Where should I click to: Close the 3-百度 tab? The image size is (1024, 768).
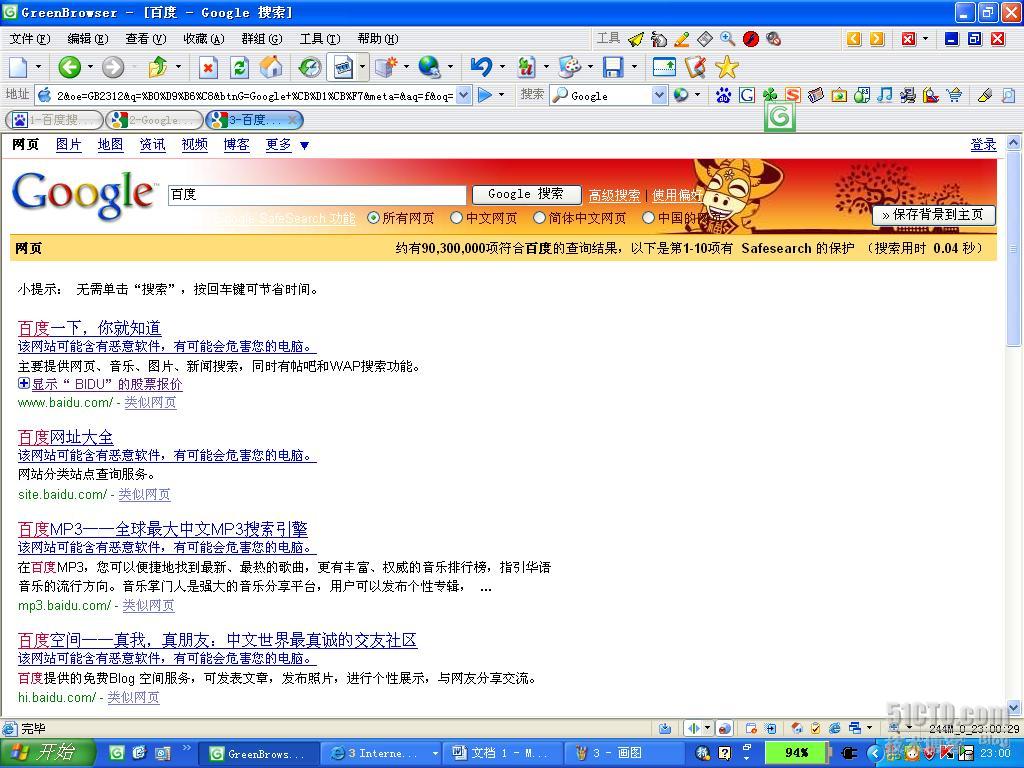[293, 120]
